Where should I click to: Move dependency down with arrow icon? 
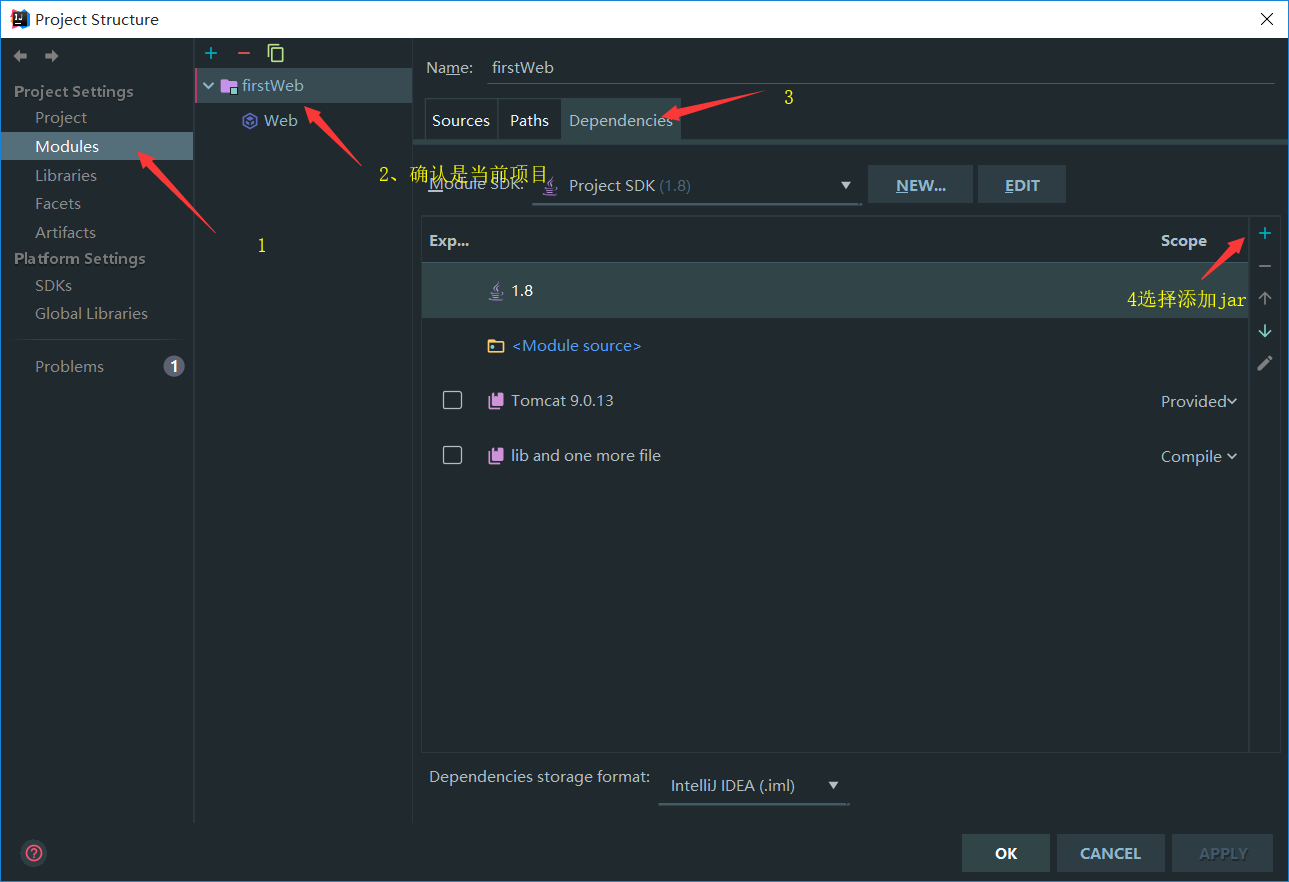1264,330
